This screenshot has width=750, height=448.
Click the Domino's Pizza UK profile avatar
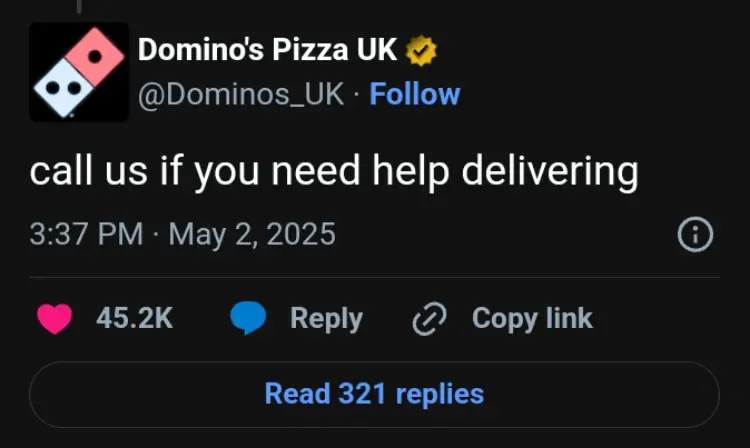(x=79, y=72)
